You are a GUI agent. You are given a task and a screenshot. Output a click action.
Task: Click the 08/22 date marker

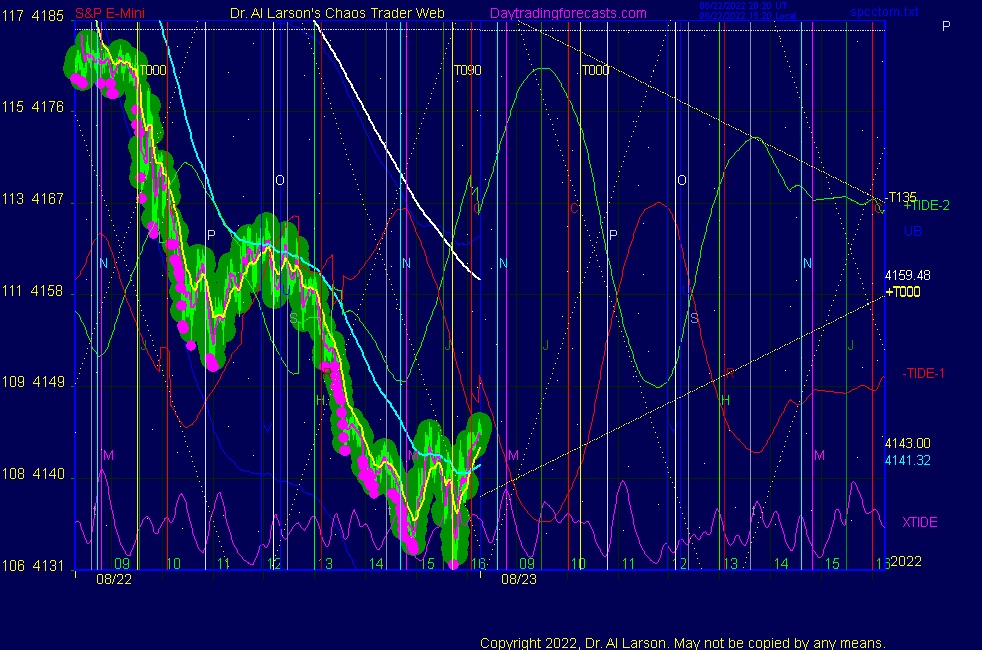coord(113,578)
